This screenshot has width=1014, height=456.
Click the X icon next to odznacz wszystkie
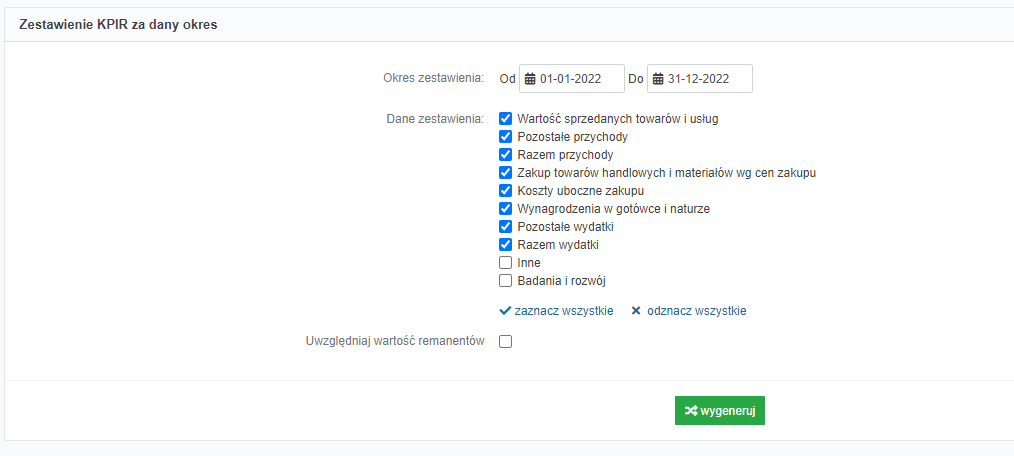(x=636, y=310)
